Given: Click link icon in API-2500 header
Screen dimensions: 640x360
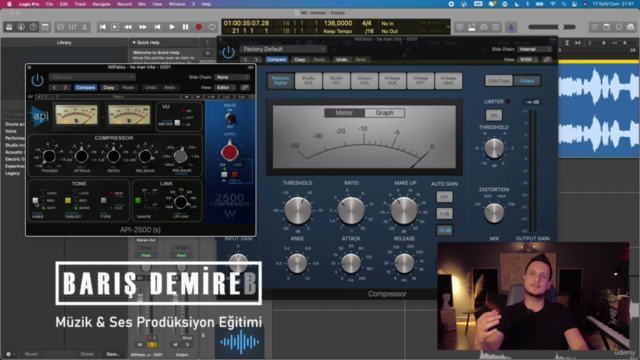Looking at the screenshot, I should 244,87.
